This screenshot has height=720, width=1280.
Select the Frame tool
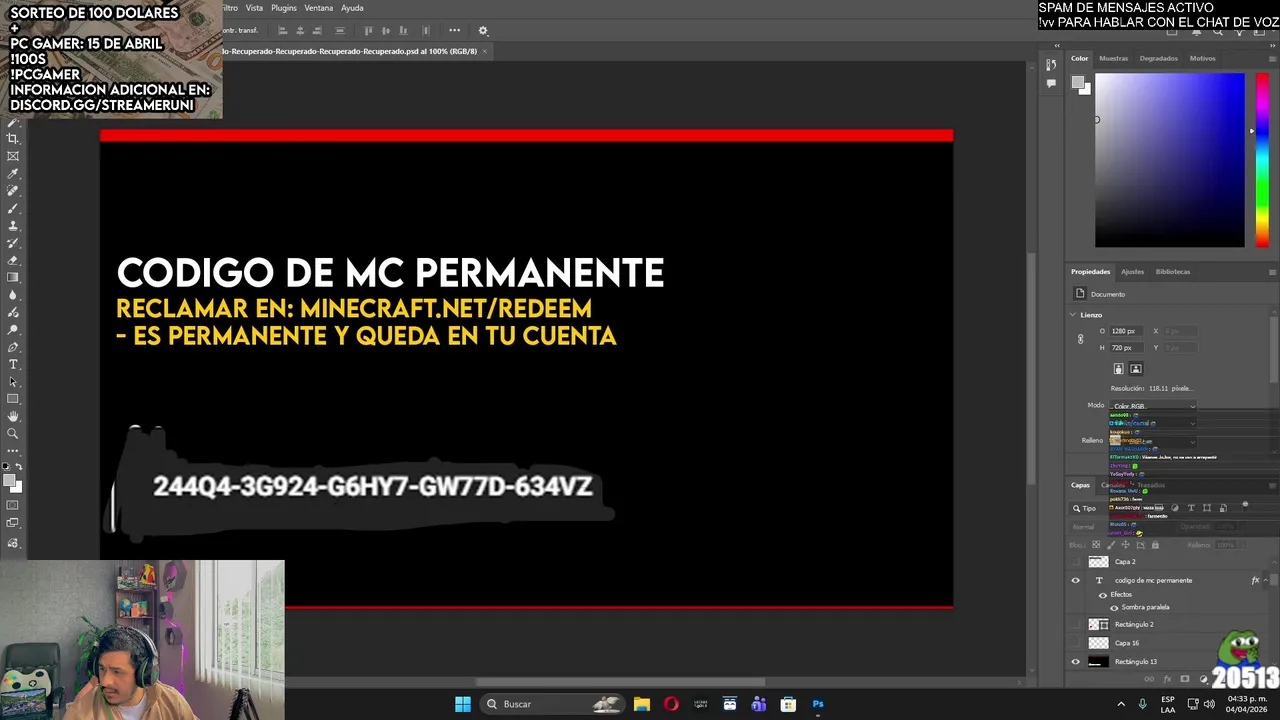click(13, 156)
